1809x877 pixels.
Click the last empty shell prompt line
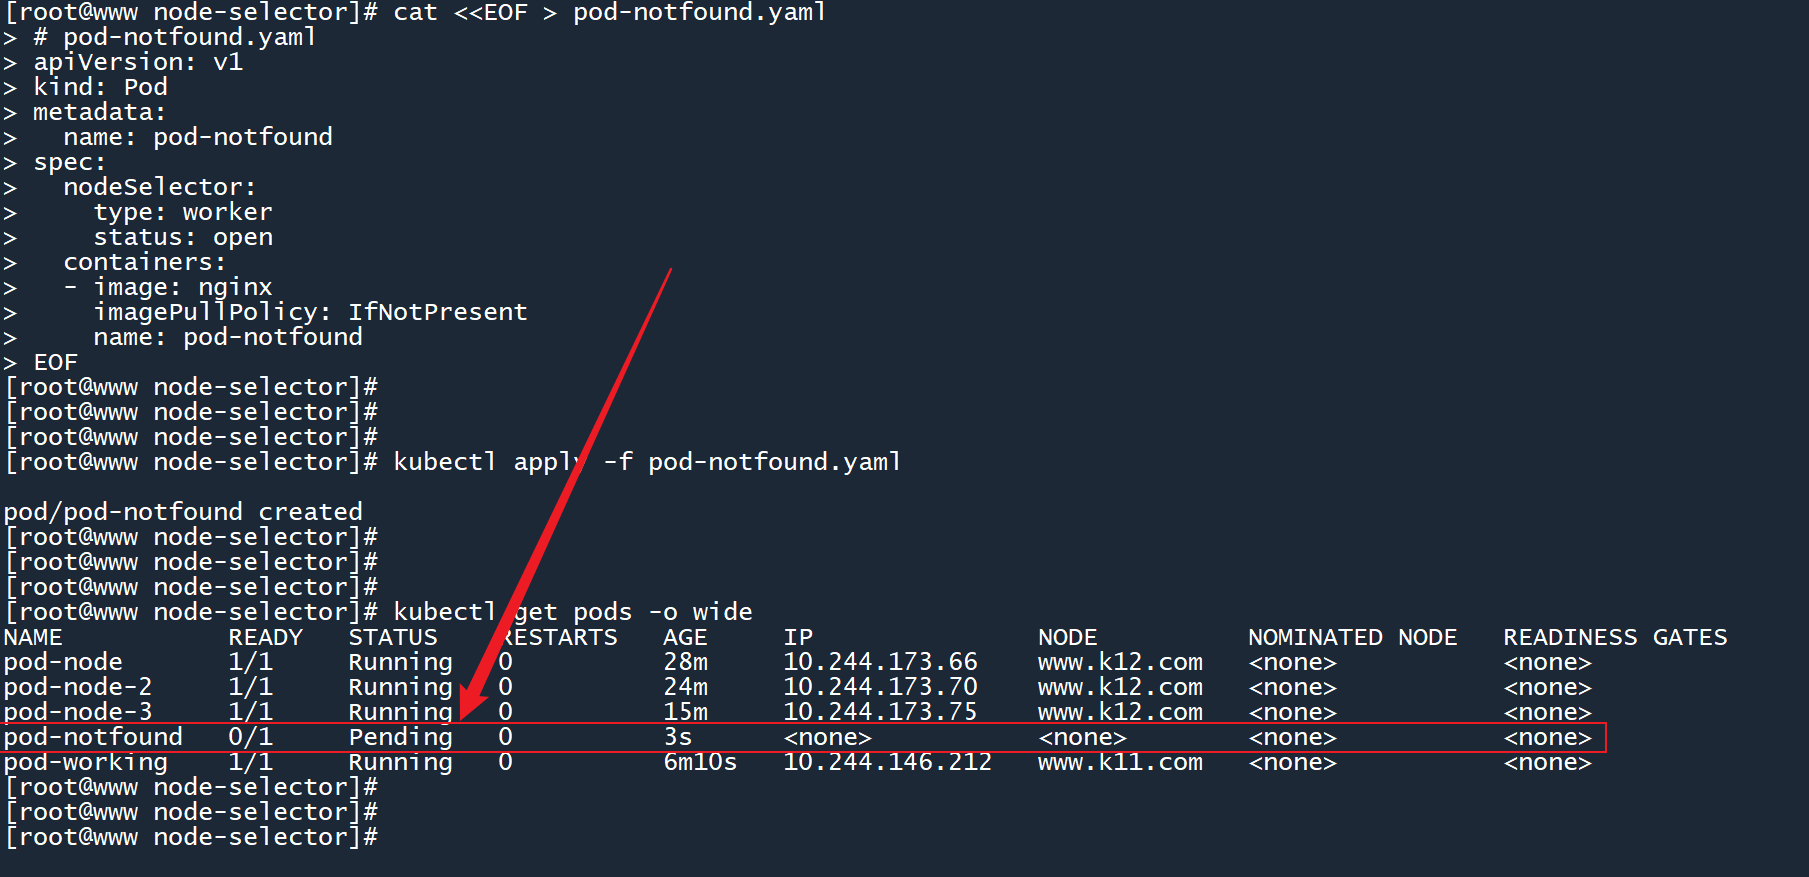coord(192,837)
